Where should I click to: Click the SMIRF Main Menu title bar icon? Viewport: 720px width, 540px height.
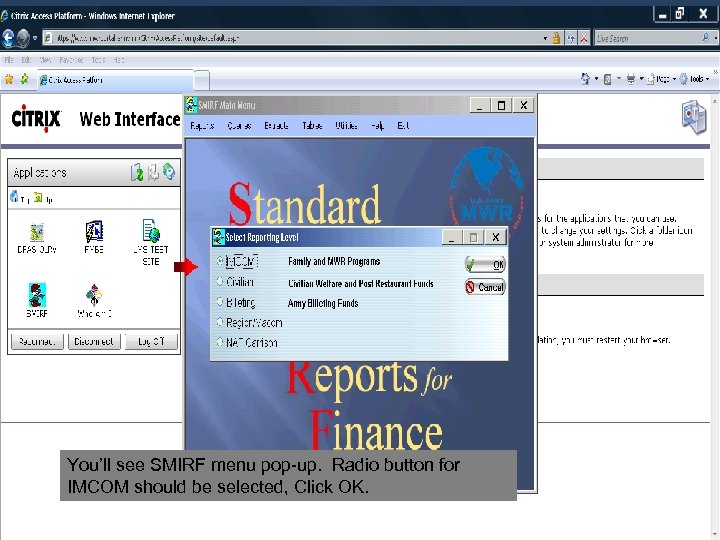coord(191,105)
